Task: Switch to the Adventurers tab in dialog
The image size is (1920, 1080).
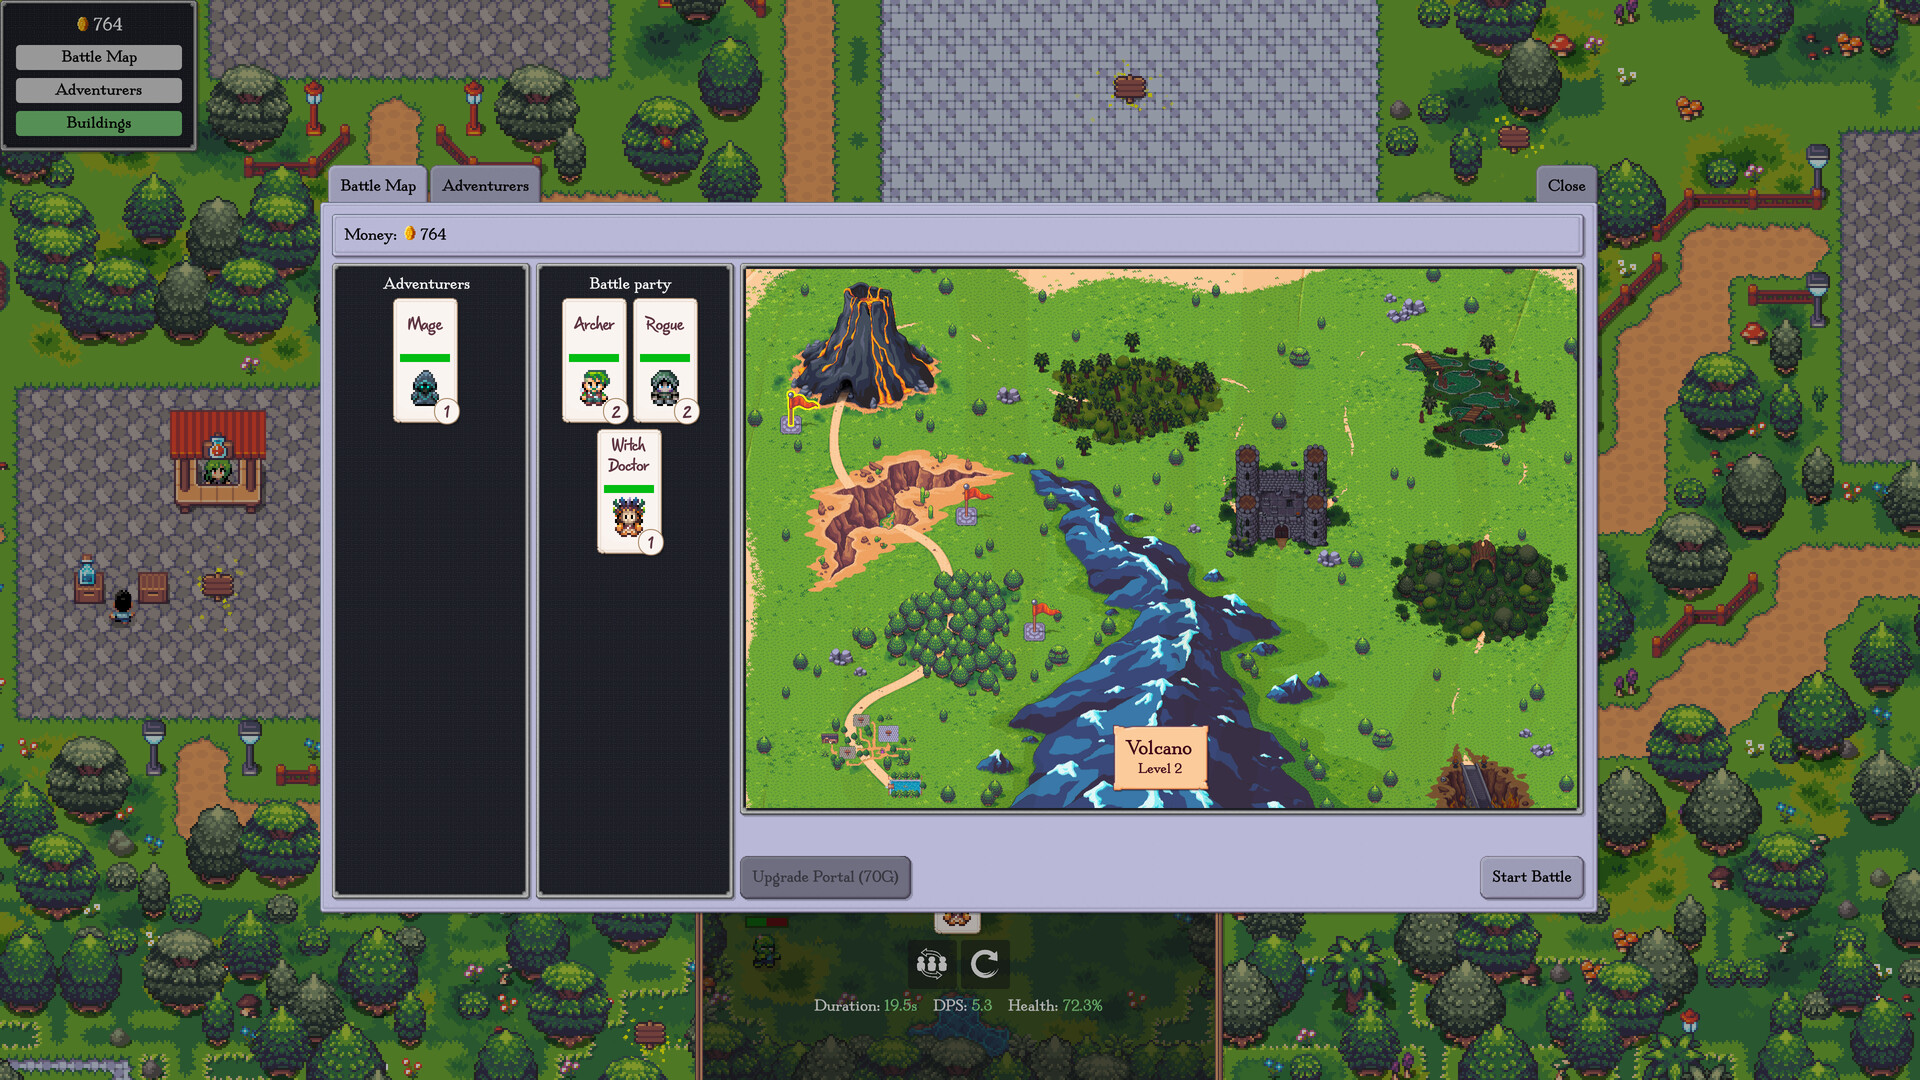Action: point(485,186)
